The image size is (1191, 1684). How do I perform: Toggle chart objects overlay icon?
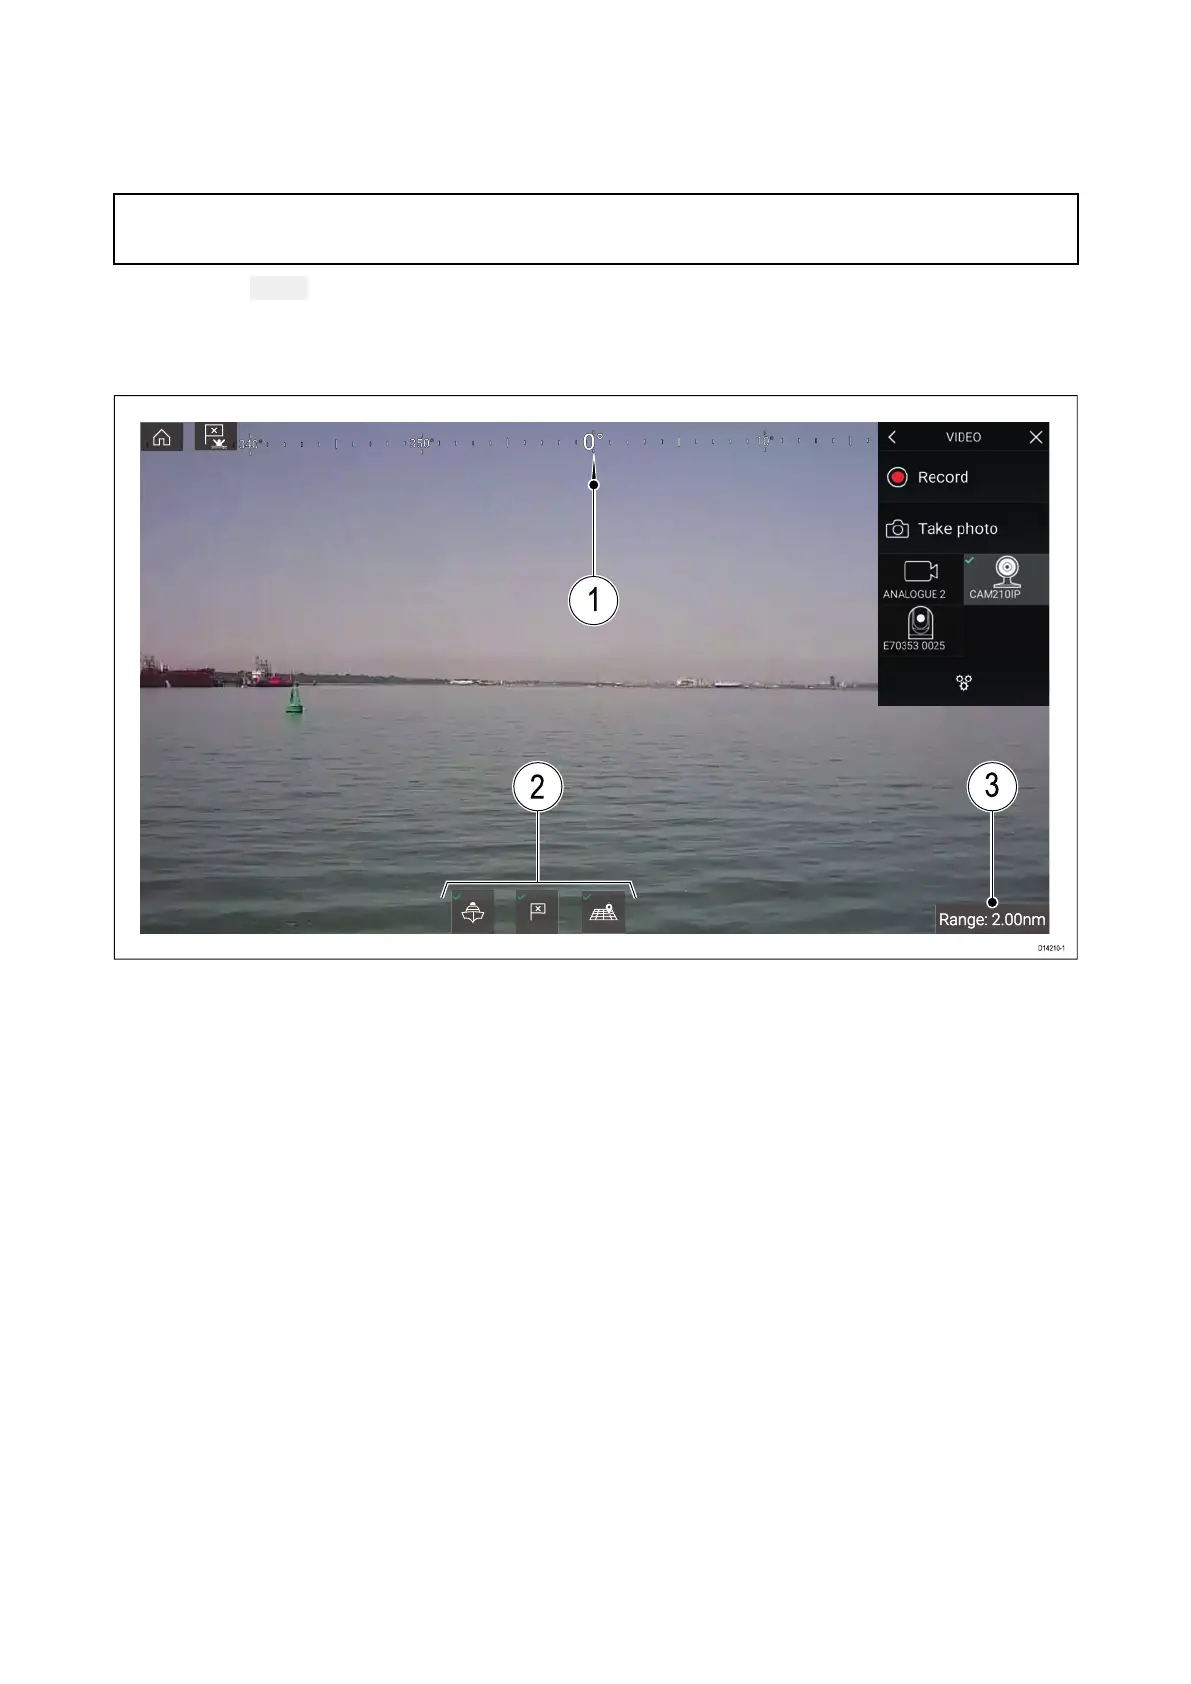603,912
